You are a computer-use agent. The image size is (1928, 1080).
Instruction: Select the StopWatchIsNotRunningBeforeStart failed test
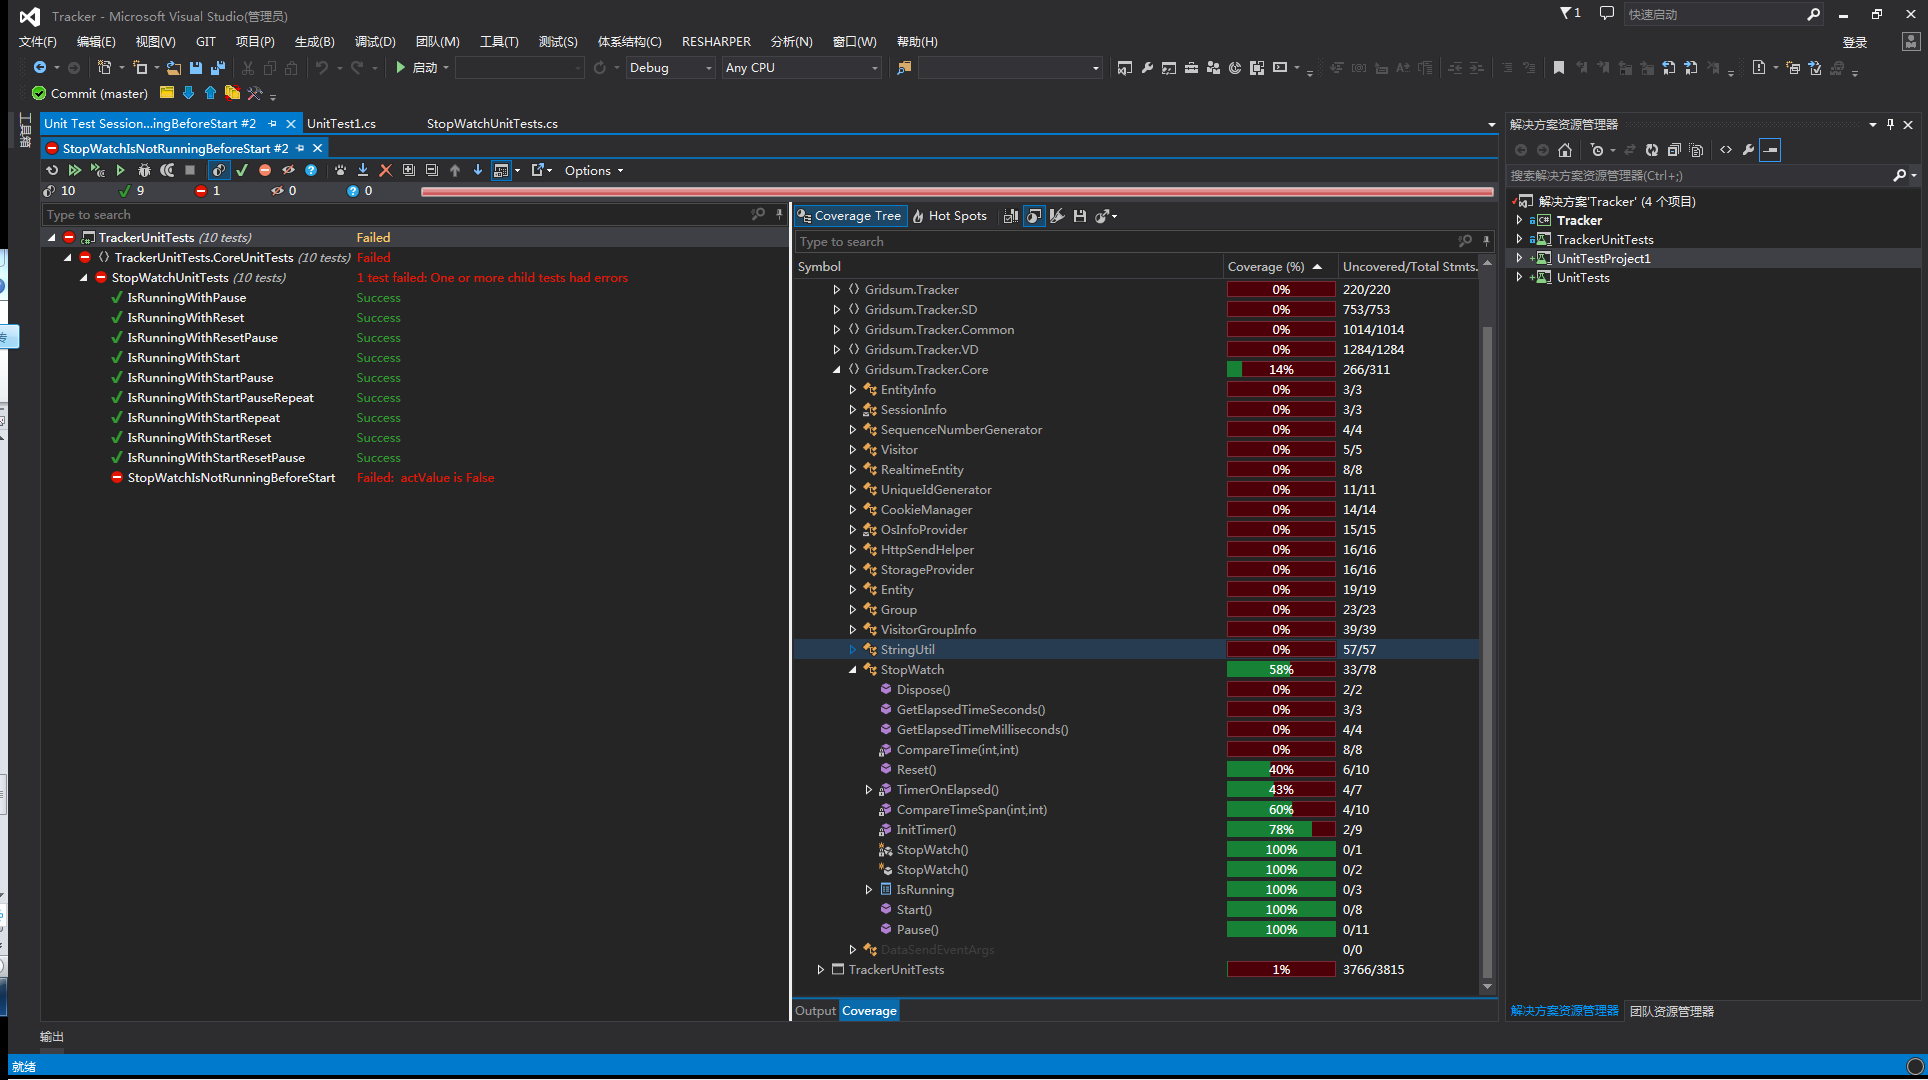tap(231, 478)
